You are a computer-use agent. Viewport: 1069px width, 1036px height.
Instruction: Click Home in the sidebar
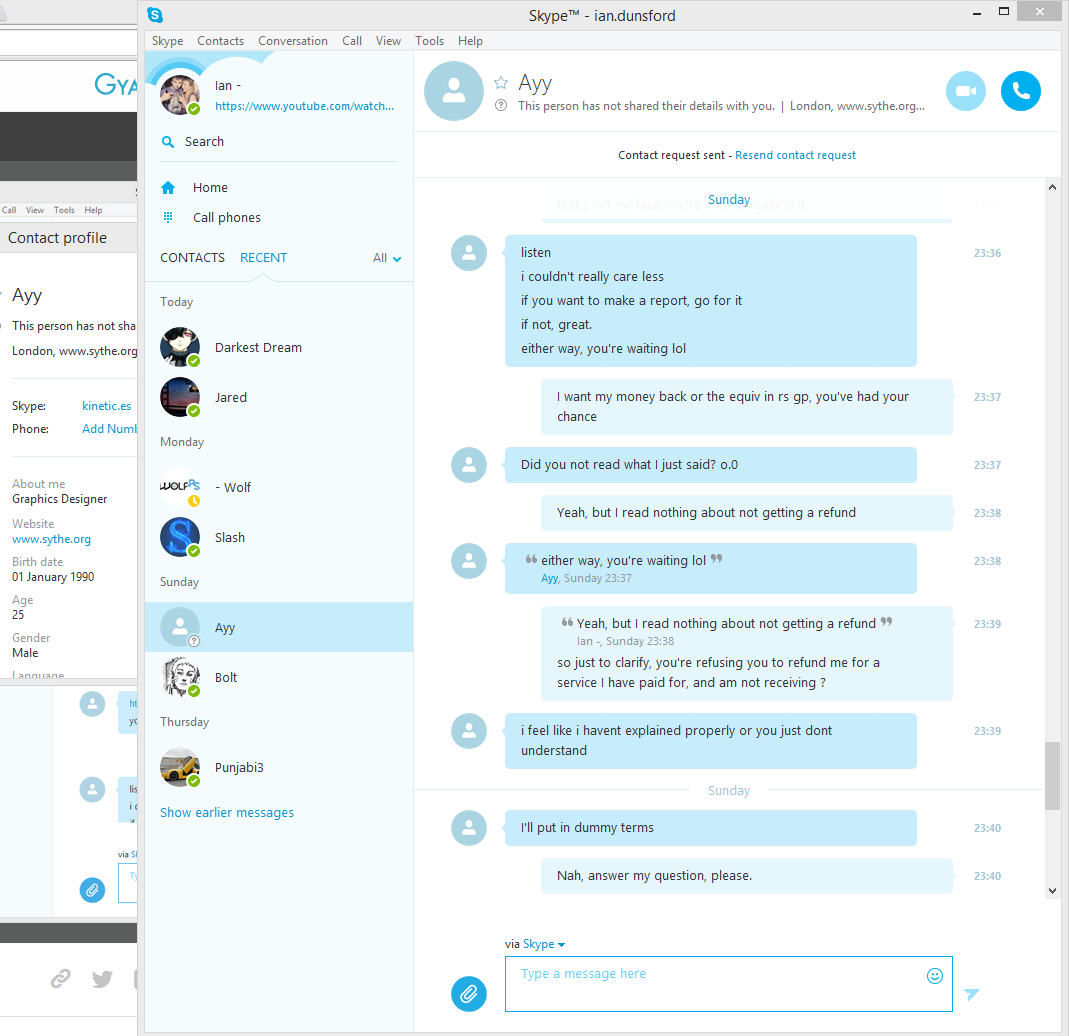pos(210,187)
